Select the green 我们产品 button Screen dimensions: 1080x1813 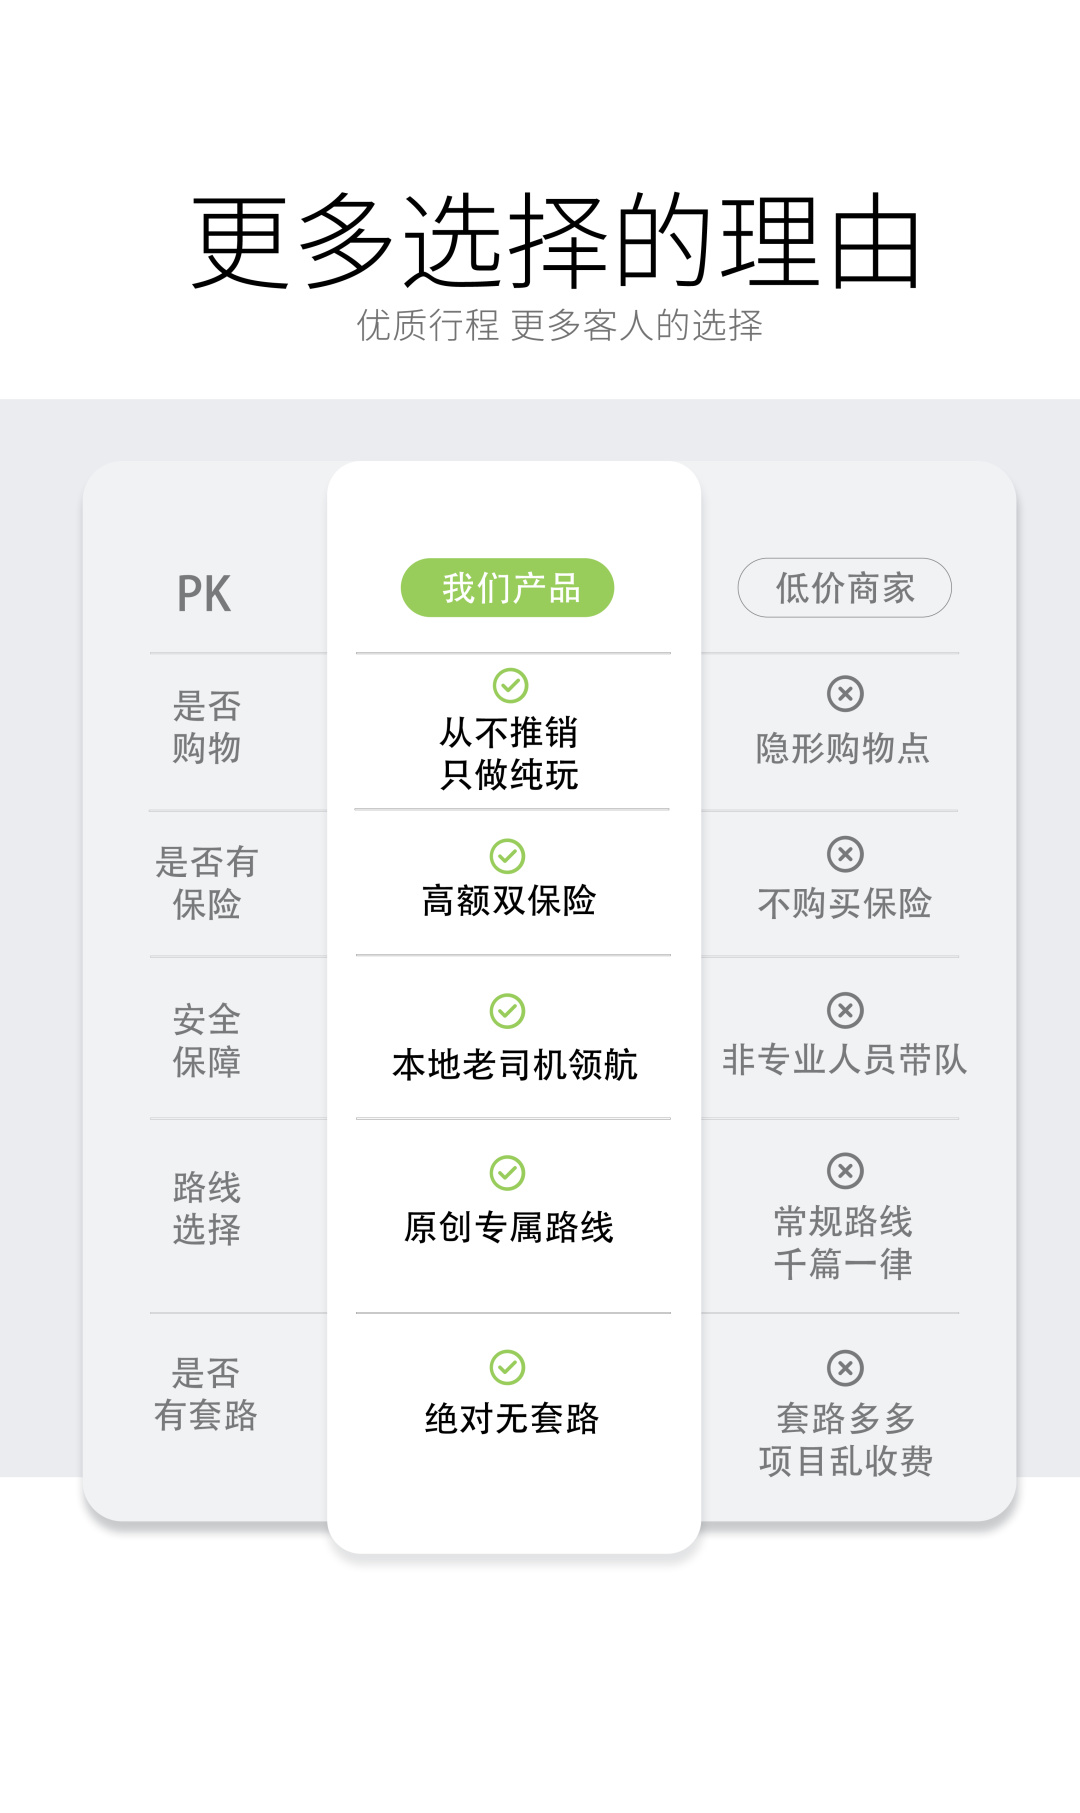click(x=508, y=588)
